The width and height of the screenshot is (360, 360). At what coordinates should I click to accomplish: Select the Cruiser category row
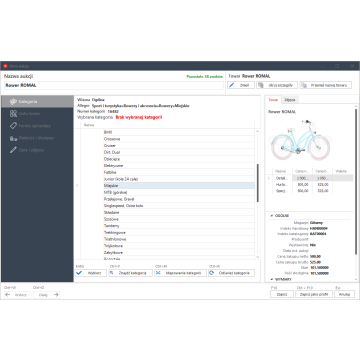pos(179,146)
